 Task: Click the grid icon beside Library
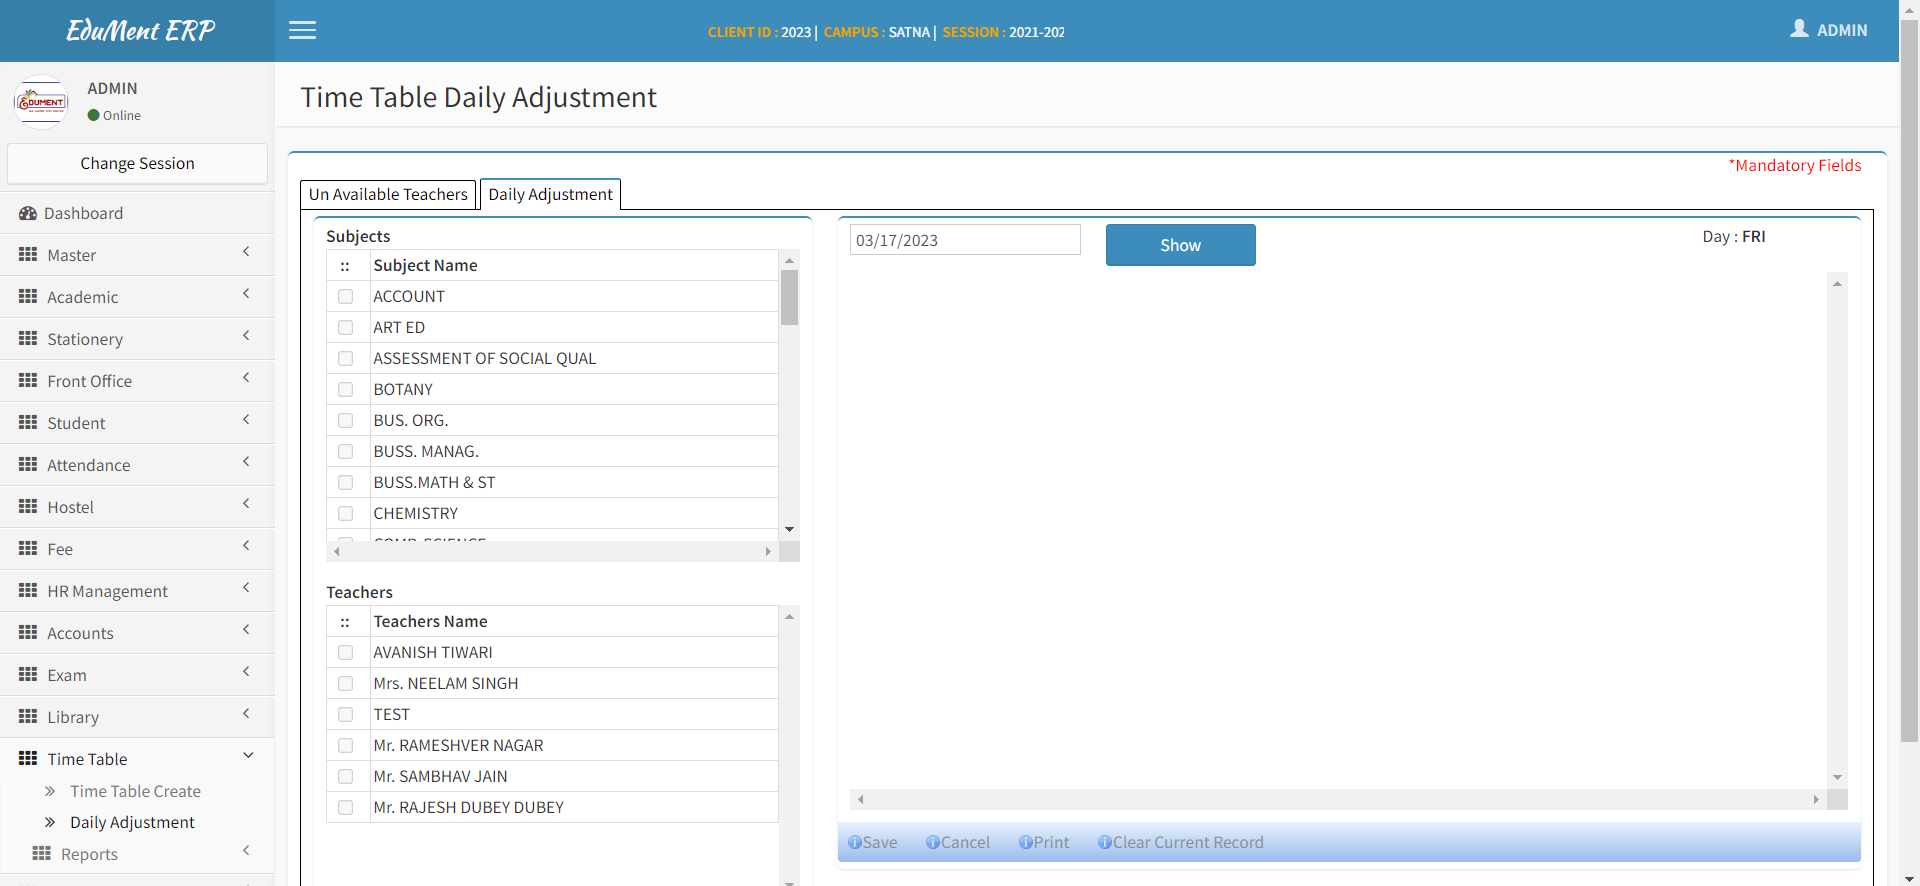point(28,716)
